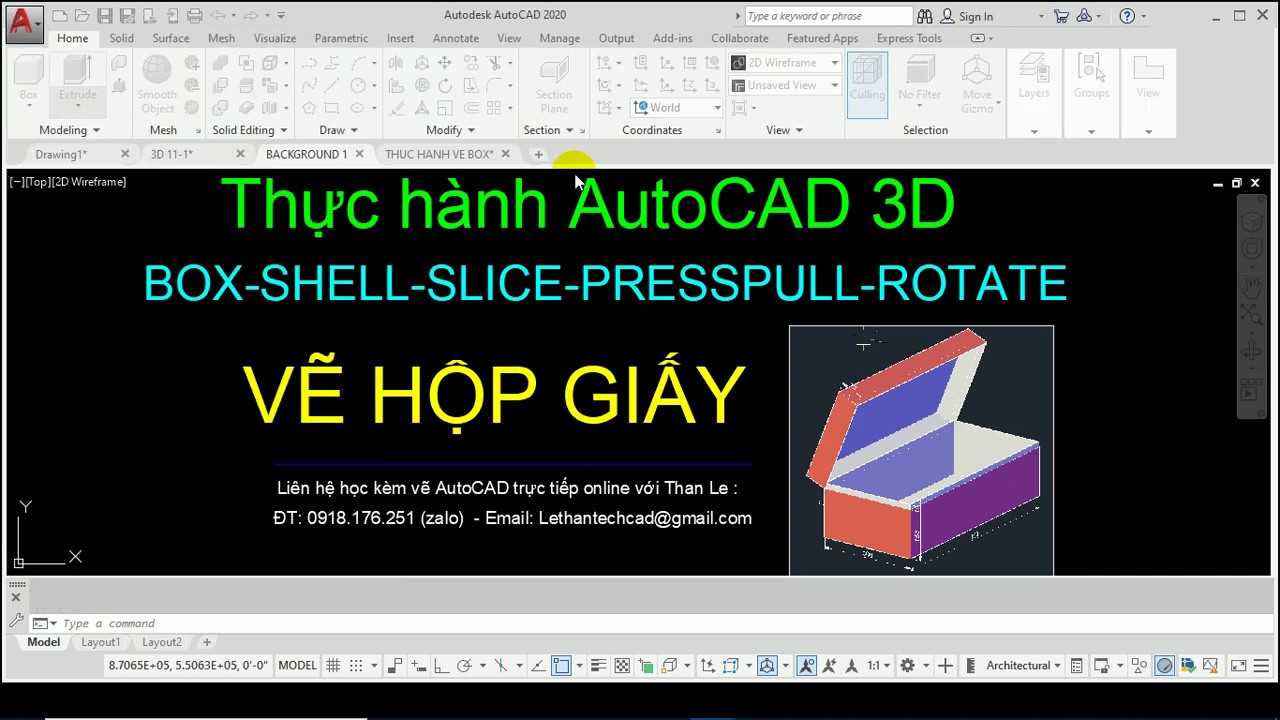Click the Layout1 tab
Viewport: 1280px width, 720px height.
pyautogui.click(x=100, y=642)
